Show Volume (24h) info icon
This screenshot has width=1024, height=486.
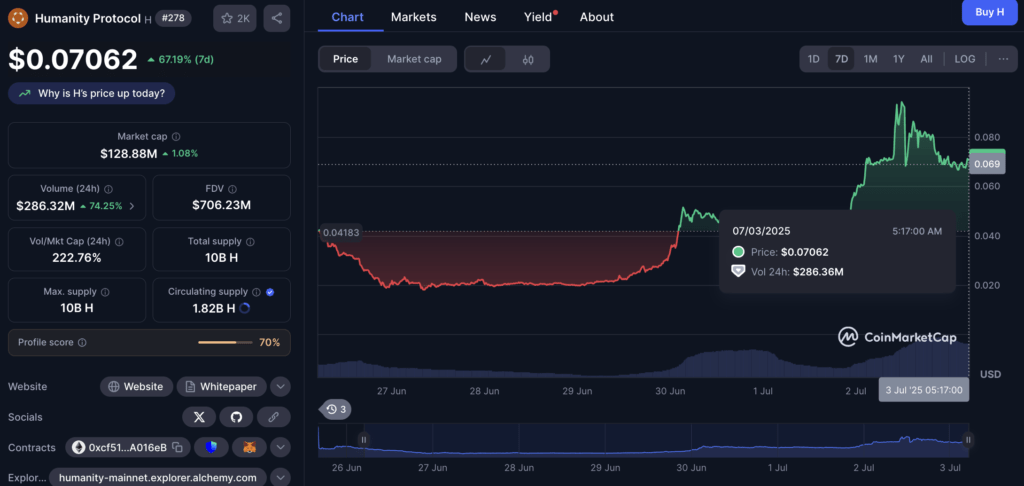(108, 189)
